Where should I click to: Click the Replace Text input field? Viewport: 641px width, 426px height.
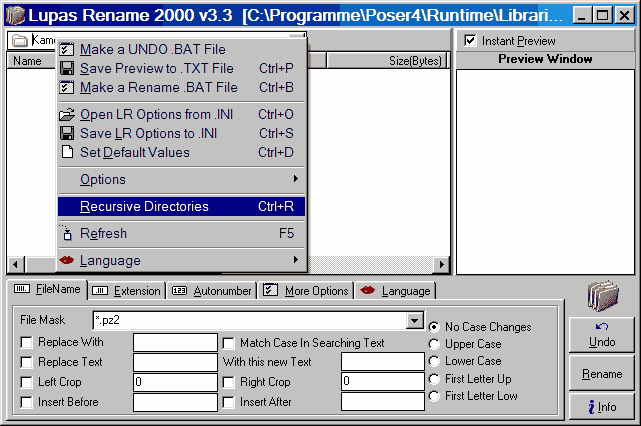(x=175, y=362)
